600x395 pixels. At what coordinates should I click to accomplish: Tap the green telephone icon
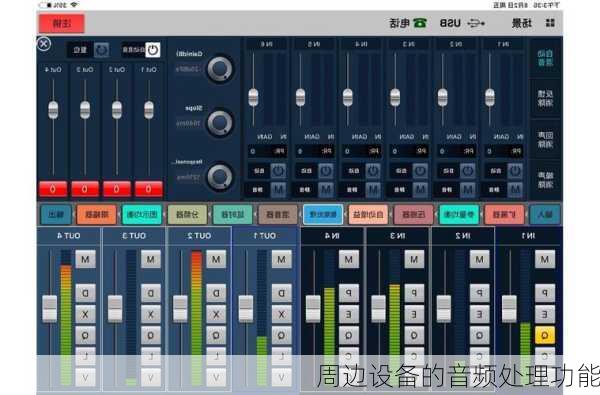(420, 23)
